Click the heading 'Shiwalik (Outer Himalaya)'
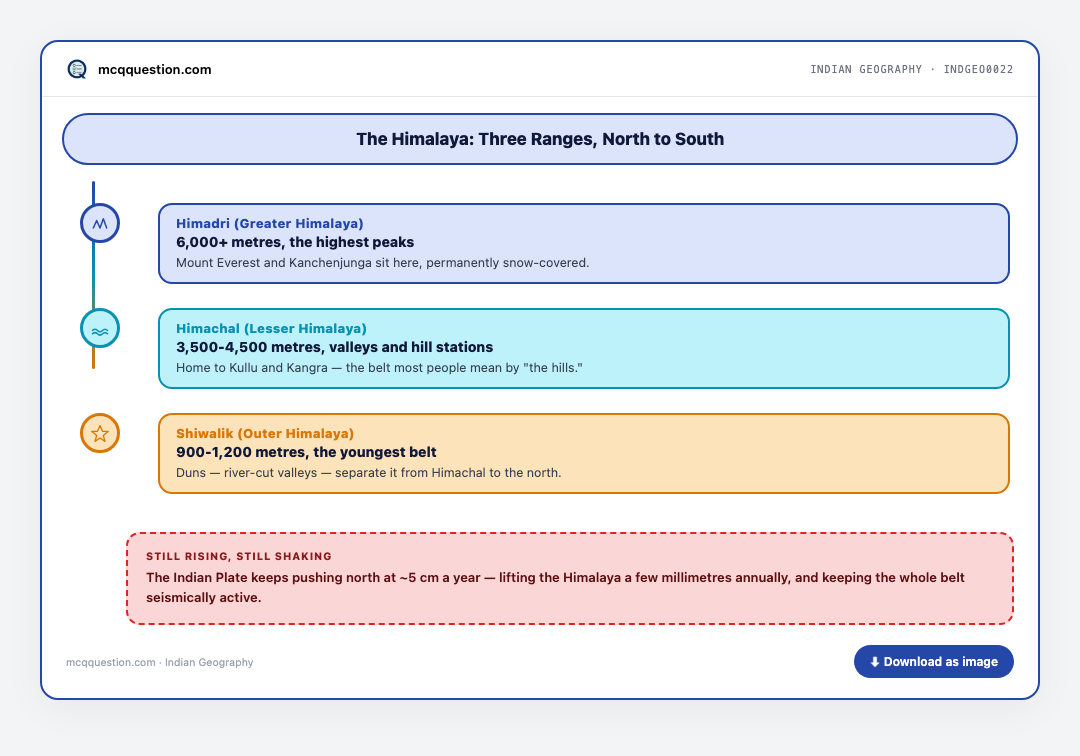This screenshot has width=1080, height=756. (x=264, y=433)
